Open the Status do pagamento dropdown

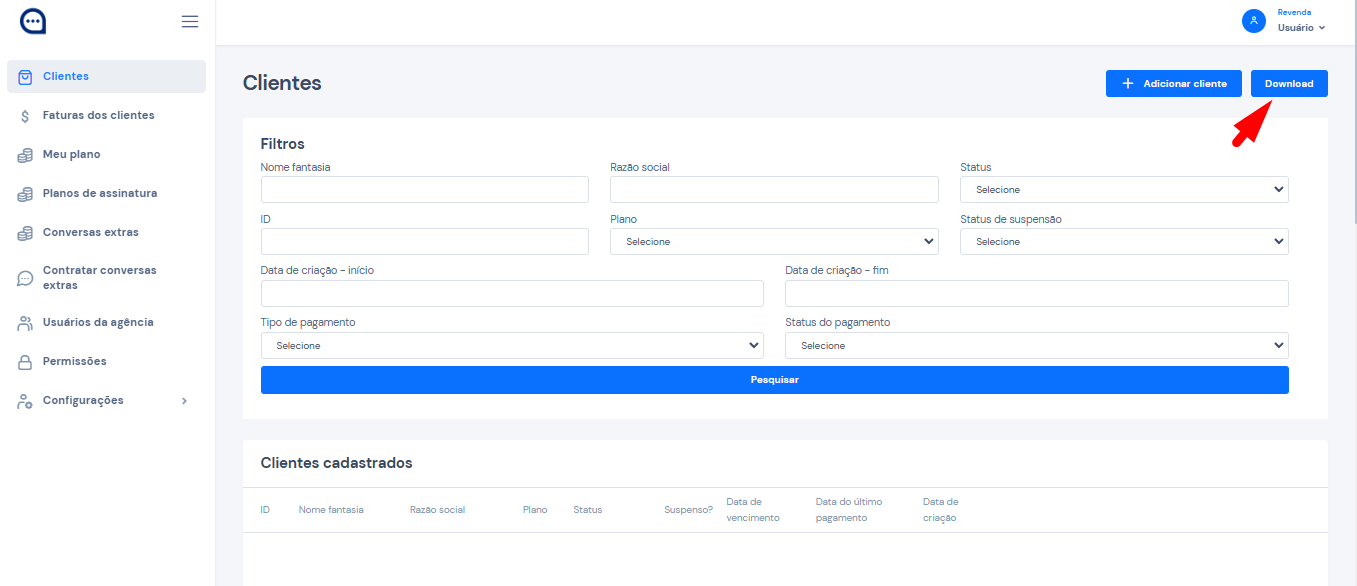point(1036,345)
